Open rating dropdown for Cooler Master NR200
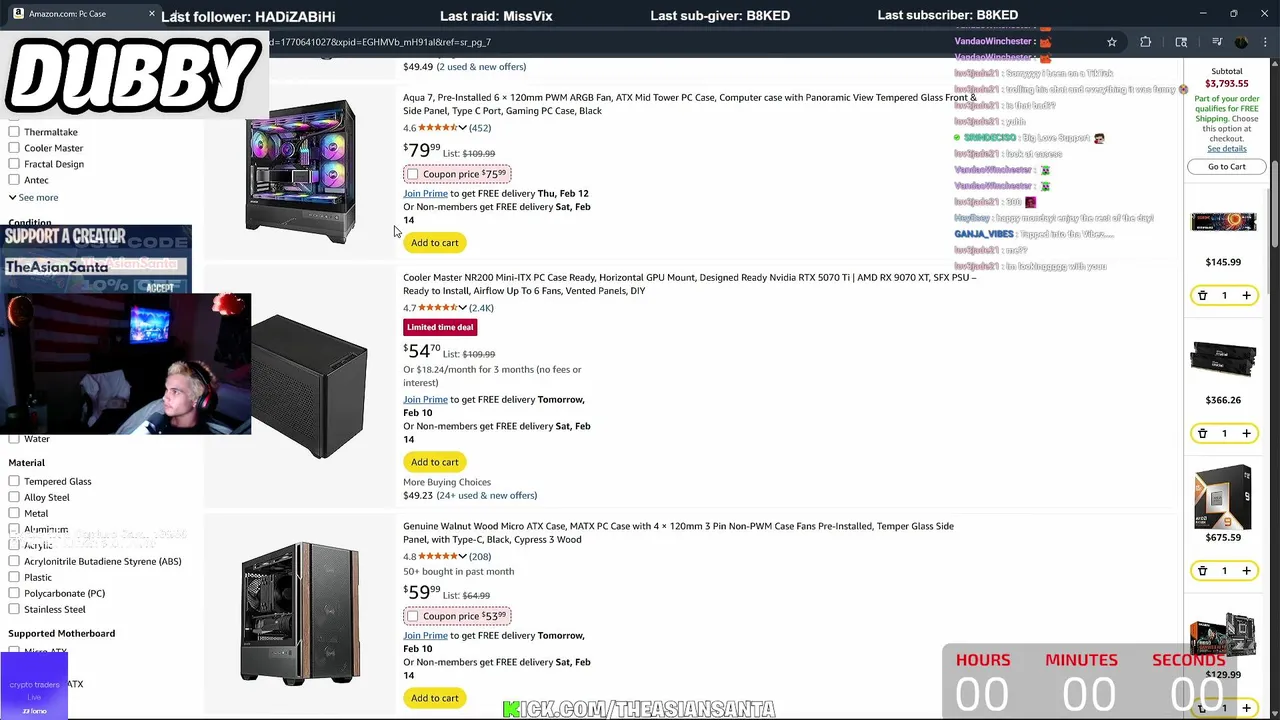 (x=462, y=308)
